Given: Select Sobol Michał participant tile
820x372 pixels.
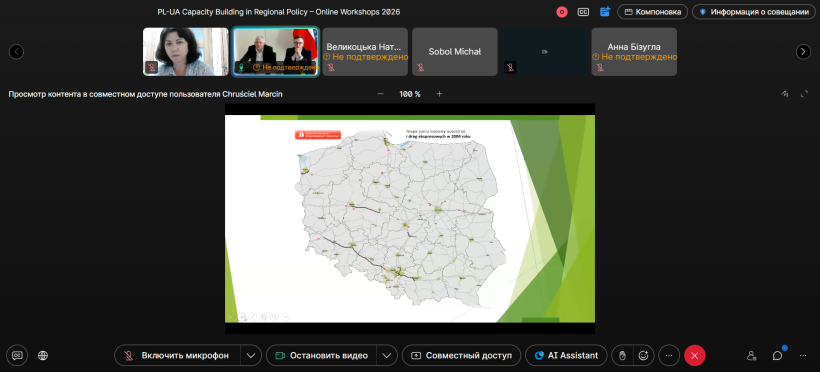Looking at the screenshot, I should [454, 51].
